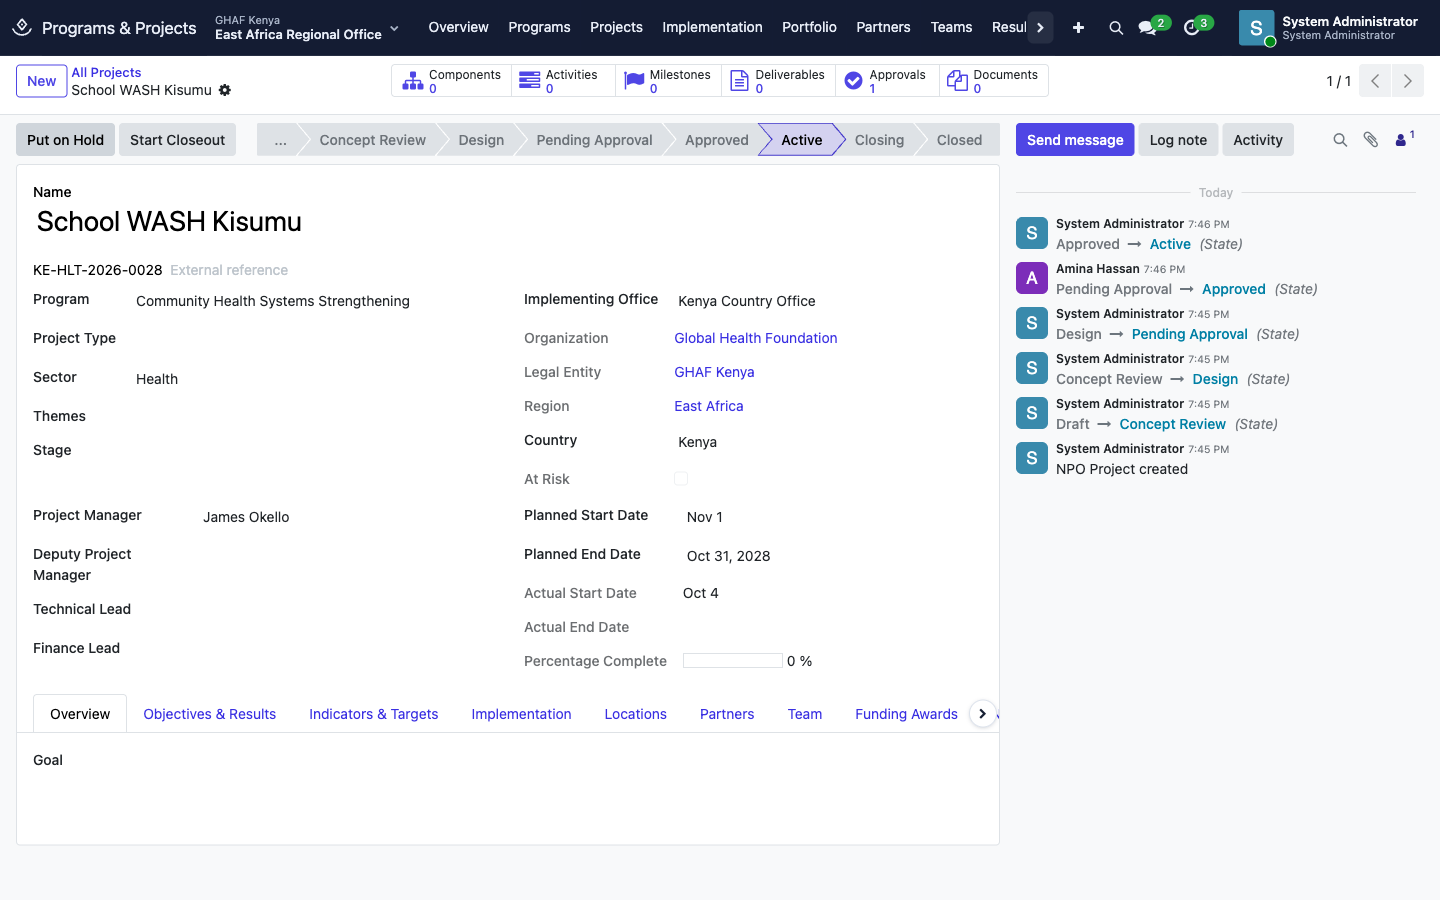Click Put on Hold button
The width and height of the screenshot is (1440, 900).
pos(65,140)
